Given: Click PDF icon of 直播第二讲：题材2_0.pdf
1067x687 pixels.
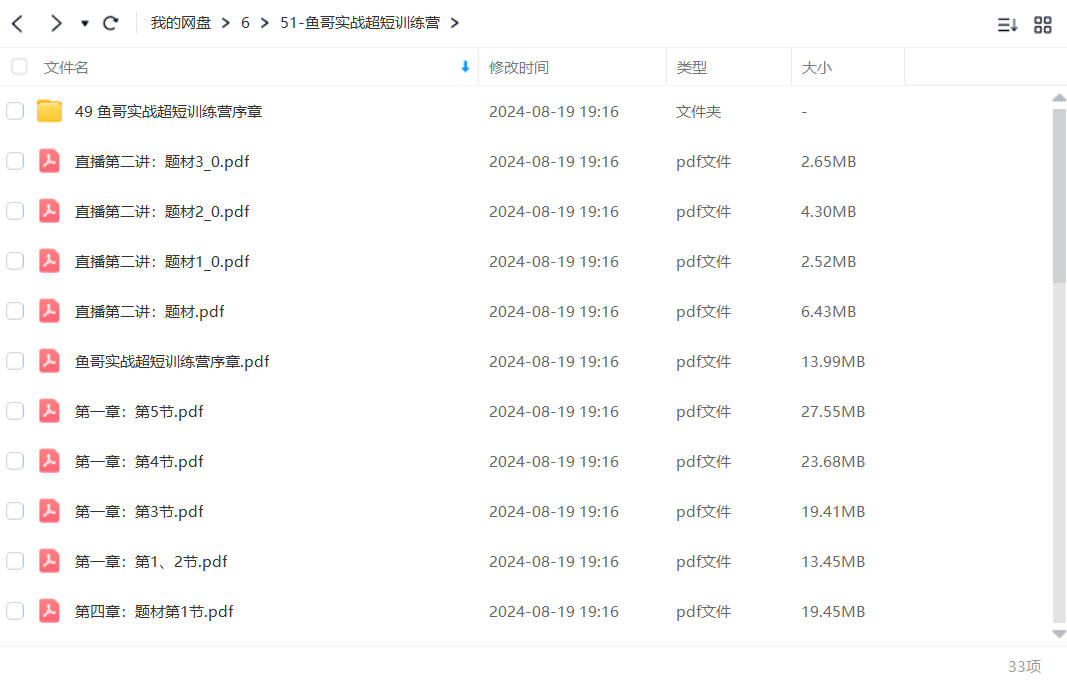Looking at the screenshot, I should pyautogui.click(x=49, y=211).
